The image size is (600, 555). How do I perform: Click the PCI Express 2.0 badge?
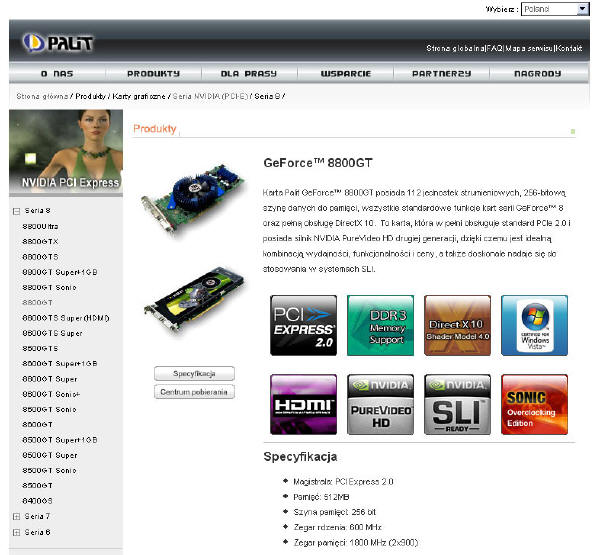(x=303, y=325)
